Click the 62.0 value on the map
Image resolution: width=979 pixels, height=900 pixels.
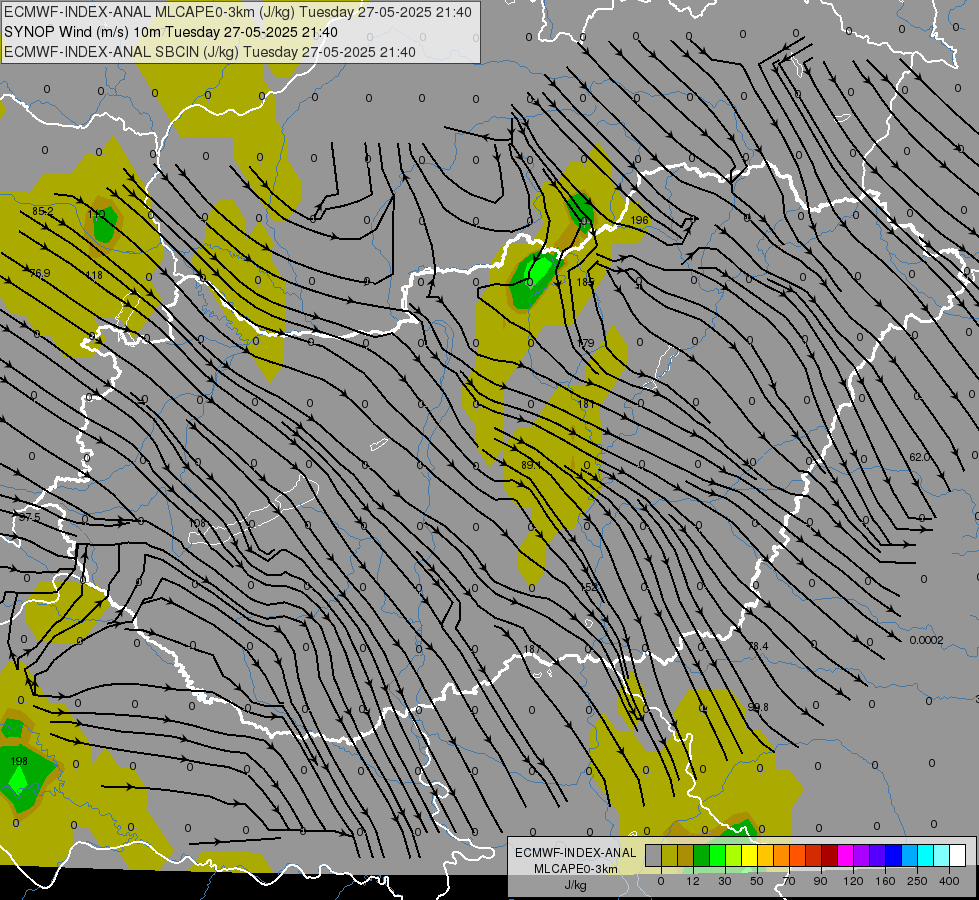[x=919, y=457]
